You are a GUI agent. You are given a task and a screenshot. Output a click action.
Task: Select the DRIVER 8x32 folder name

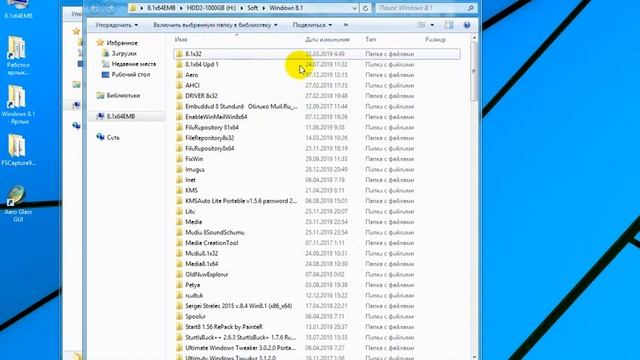point(201,96)
